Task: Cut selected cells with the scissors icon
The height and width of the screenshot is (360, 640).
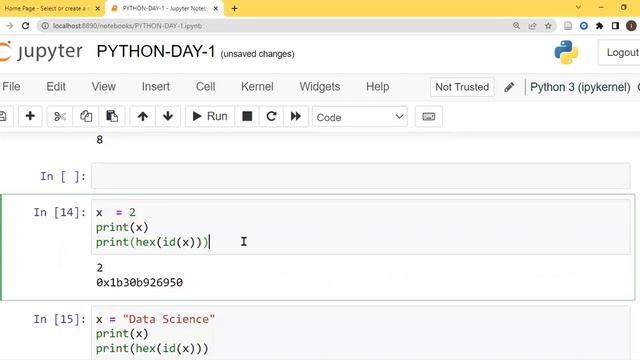Action: coord(60,116)
